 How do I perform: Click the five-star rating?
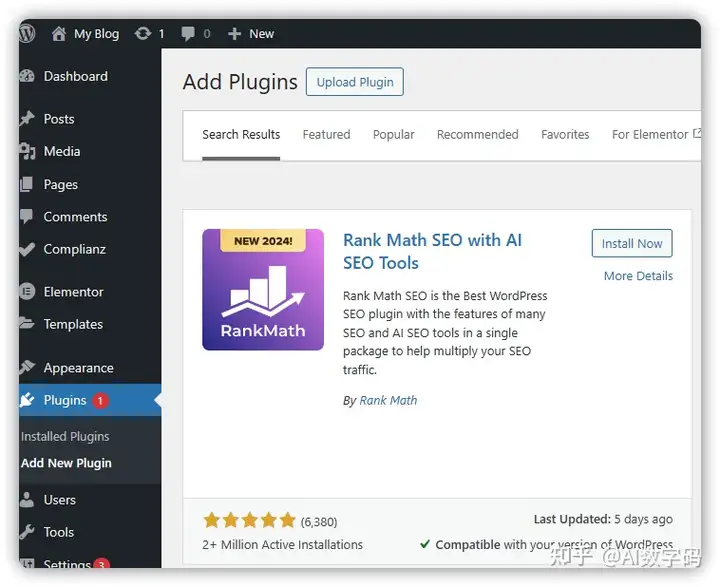[249, 520]
